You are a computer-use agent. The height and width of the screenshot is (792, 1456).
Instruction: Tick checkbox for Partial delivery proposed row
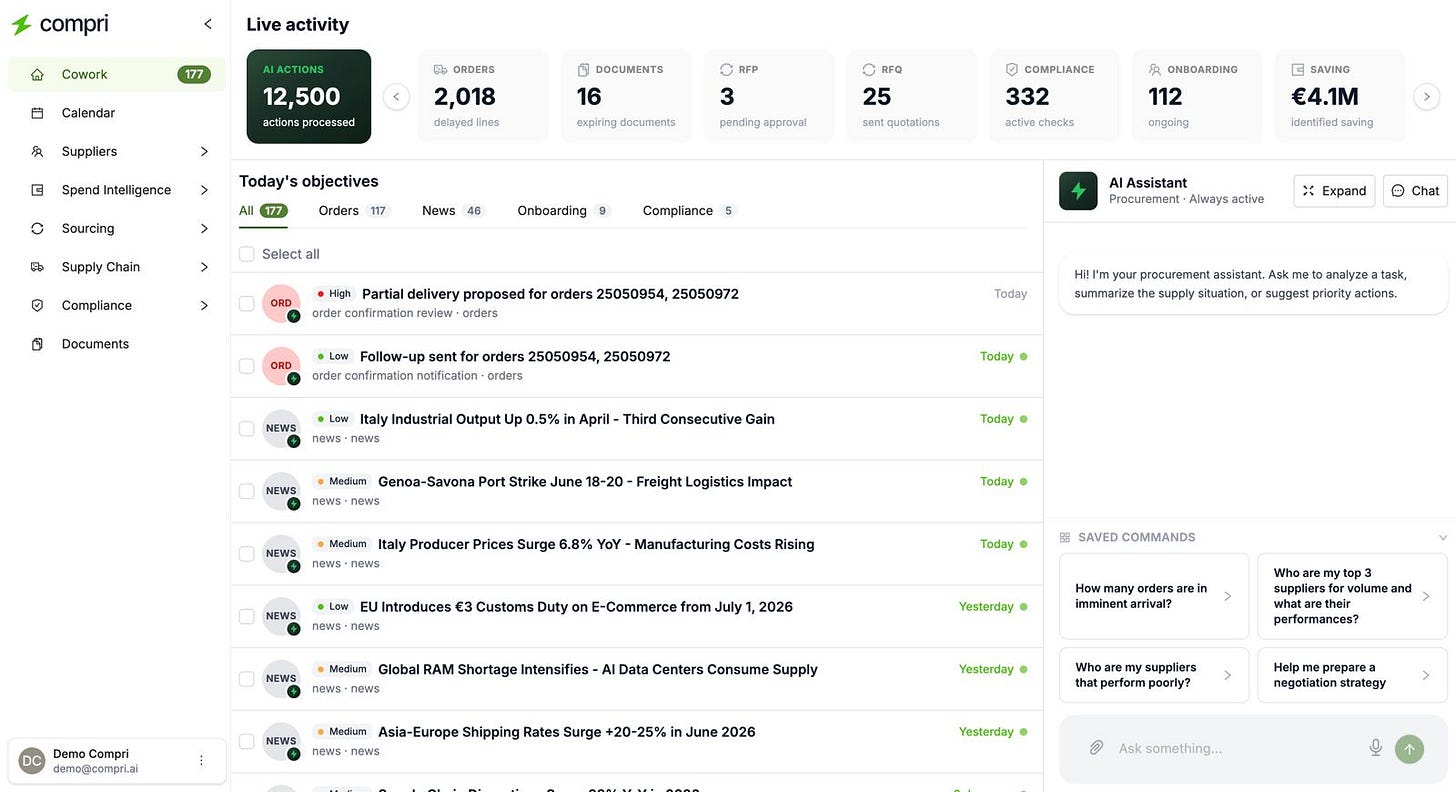tap(247, 303)
